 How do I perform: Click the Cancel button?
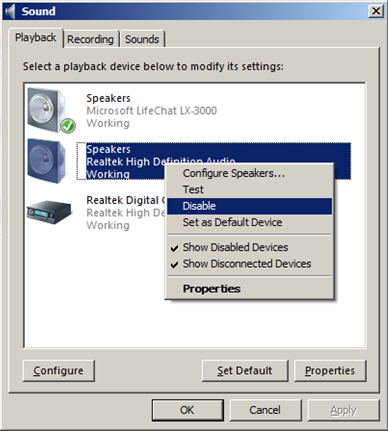coord(265,410)
